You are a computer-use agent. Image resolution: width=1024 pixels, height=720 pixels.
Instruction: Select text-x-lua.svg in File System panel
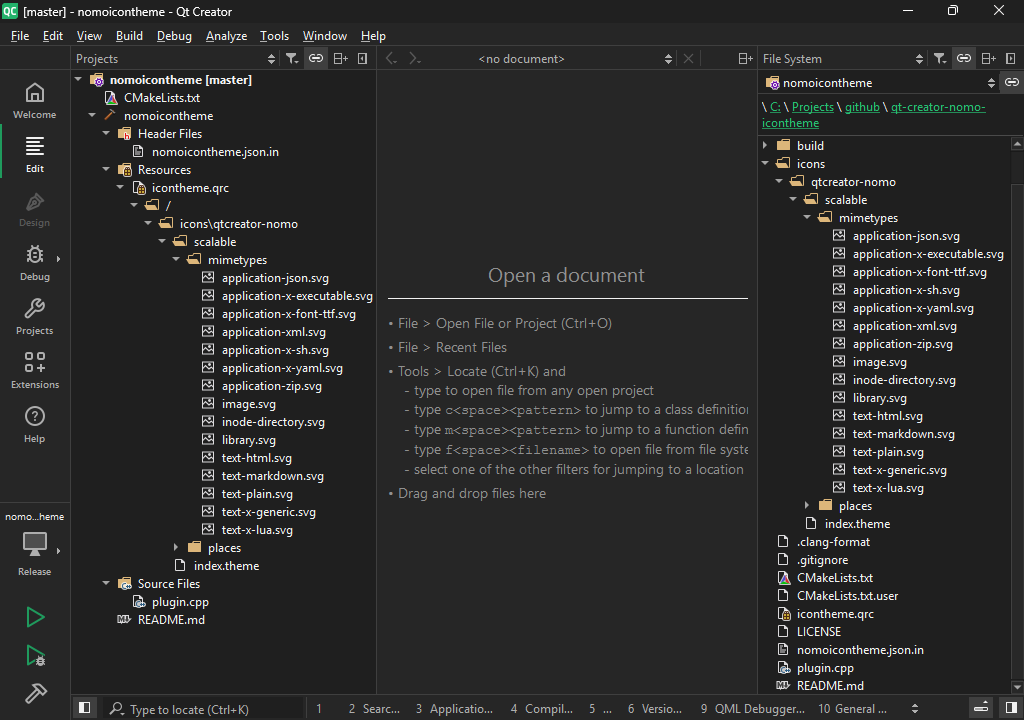(888, 487)
